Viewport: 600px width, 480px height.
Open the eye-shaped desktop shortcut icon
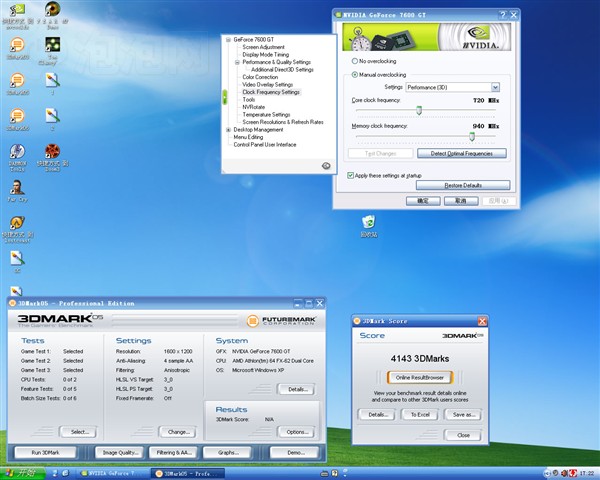53,9
